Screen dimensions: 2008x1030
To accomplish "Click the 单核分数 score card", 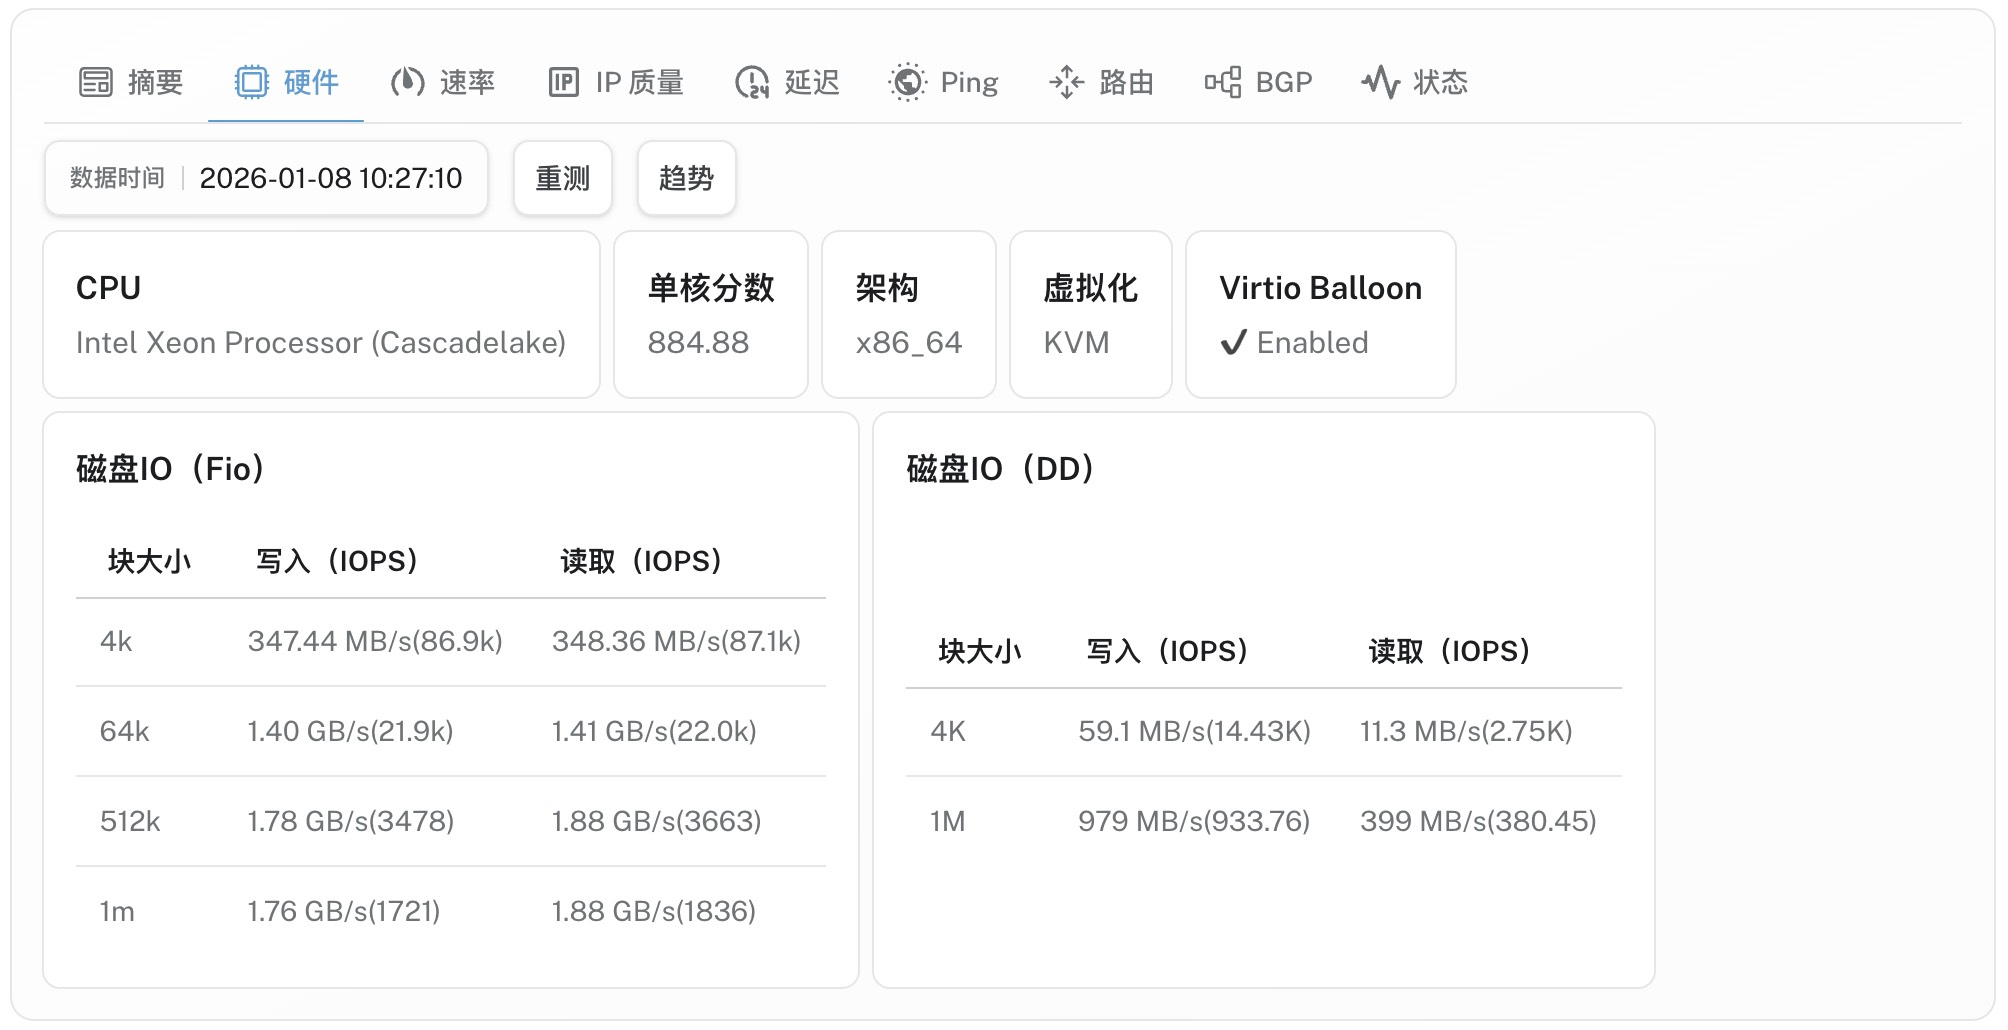I will point(710,313).
